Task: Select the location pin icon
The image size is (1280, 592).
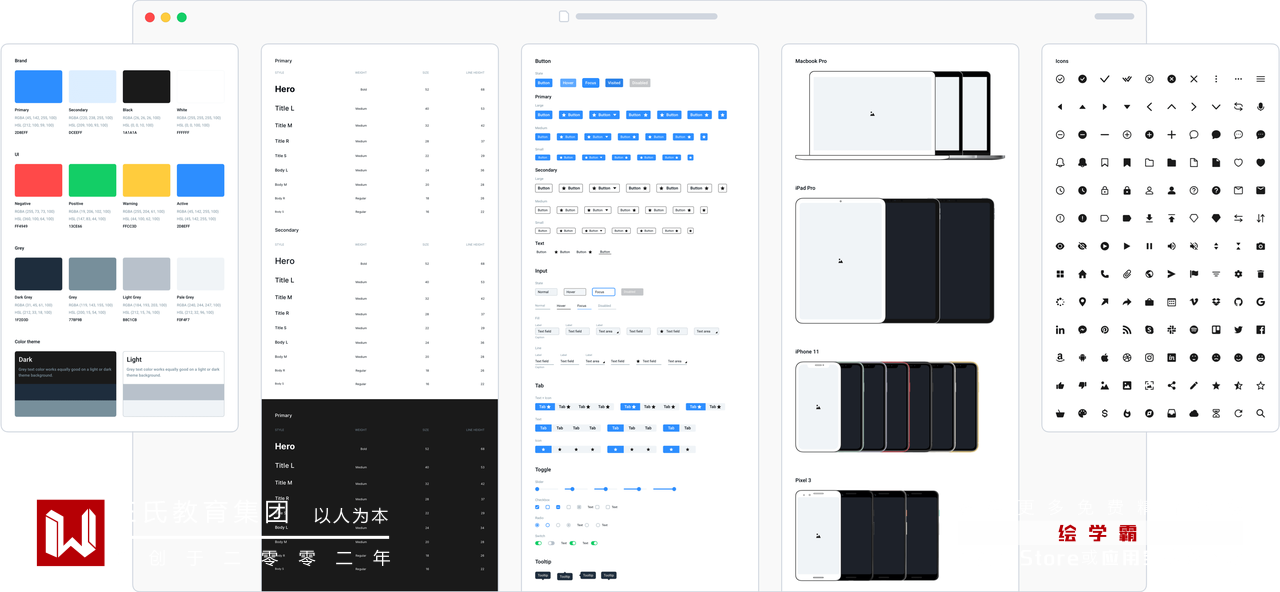Action: (x=1082, y=301)
